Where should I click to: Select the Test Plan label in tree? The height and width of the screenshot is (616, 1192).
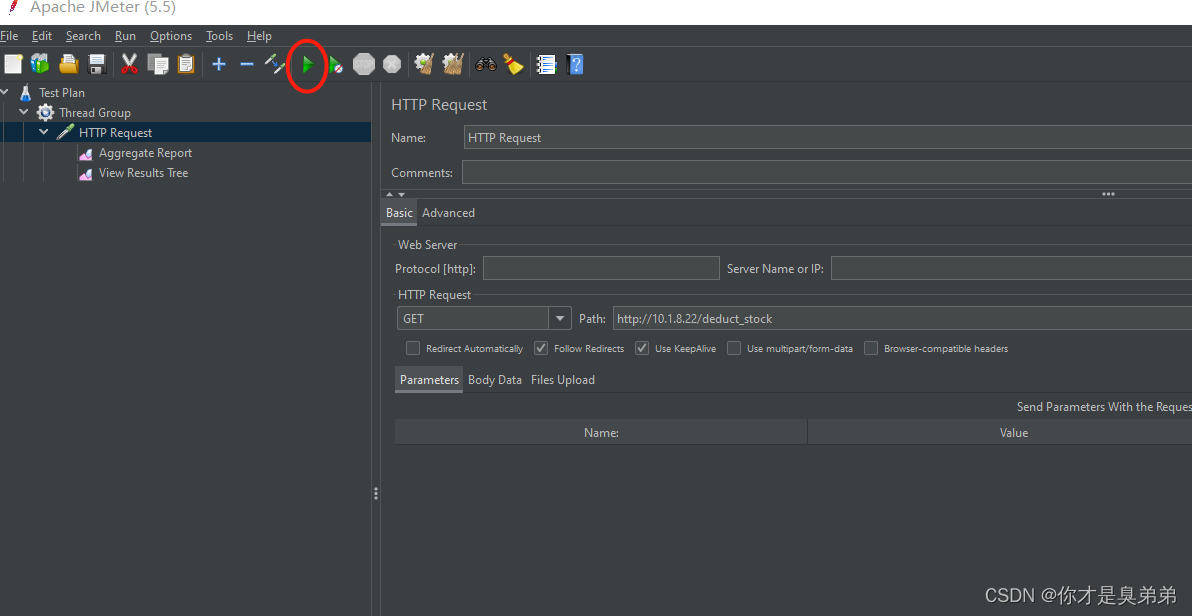[62, 93]
